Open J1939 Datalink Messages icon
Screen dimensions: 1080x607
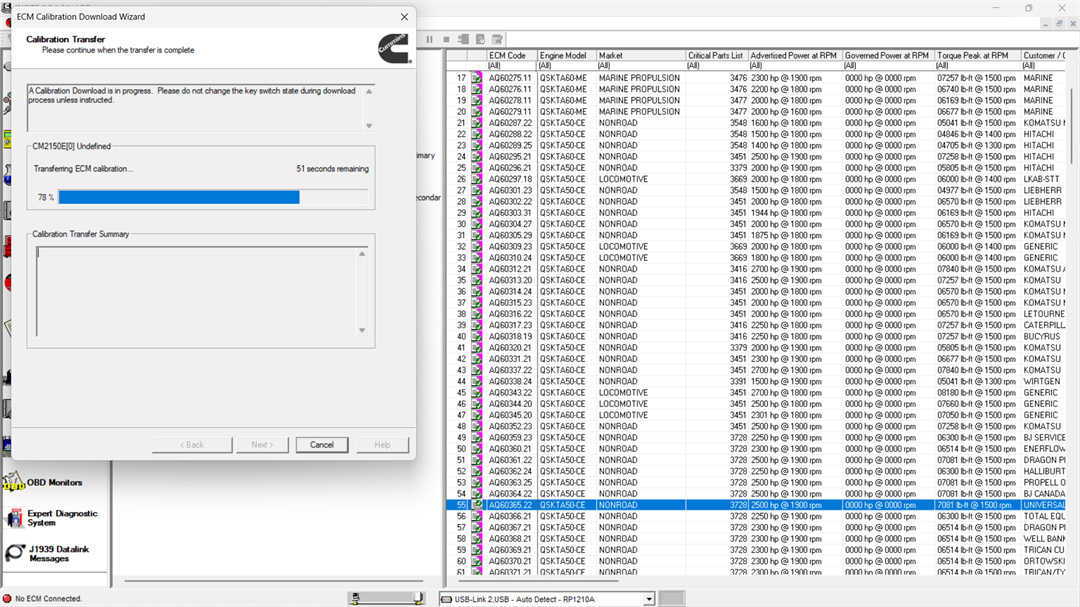click(14, 553)
